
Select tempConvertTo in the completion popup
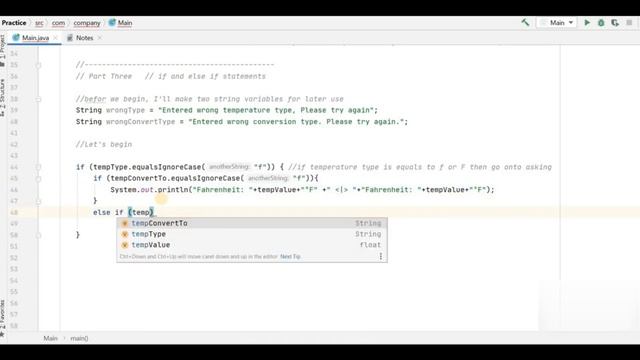point(252,223)
